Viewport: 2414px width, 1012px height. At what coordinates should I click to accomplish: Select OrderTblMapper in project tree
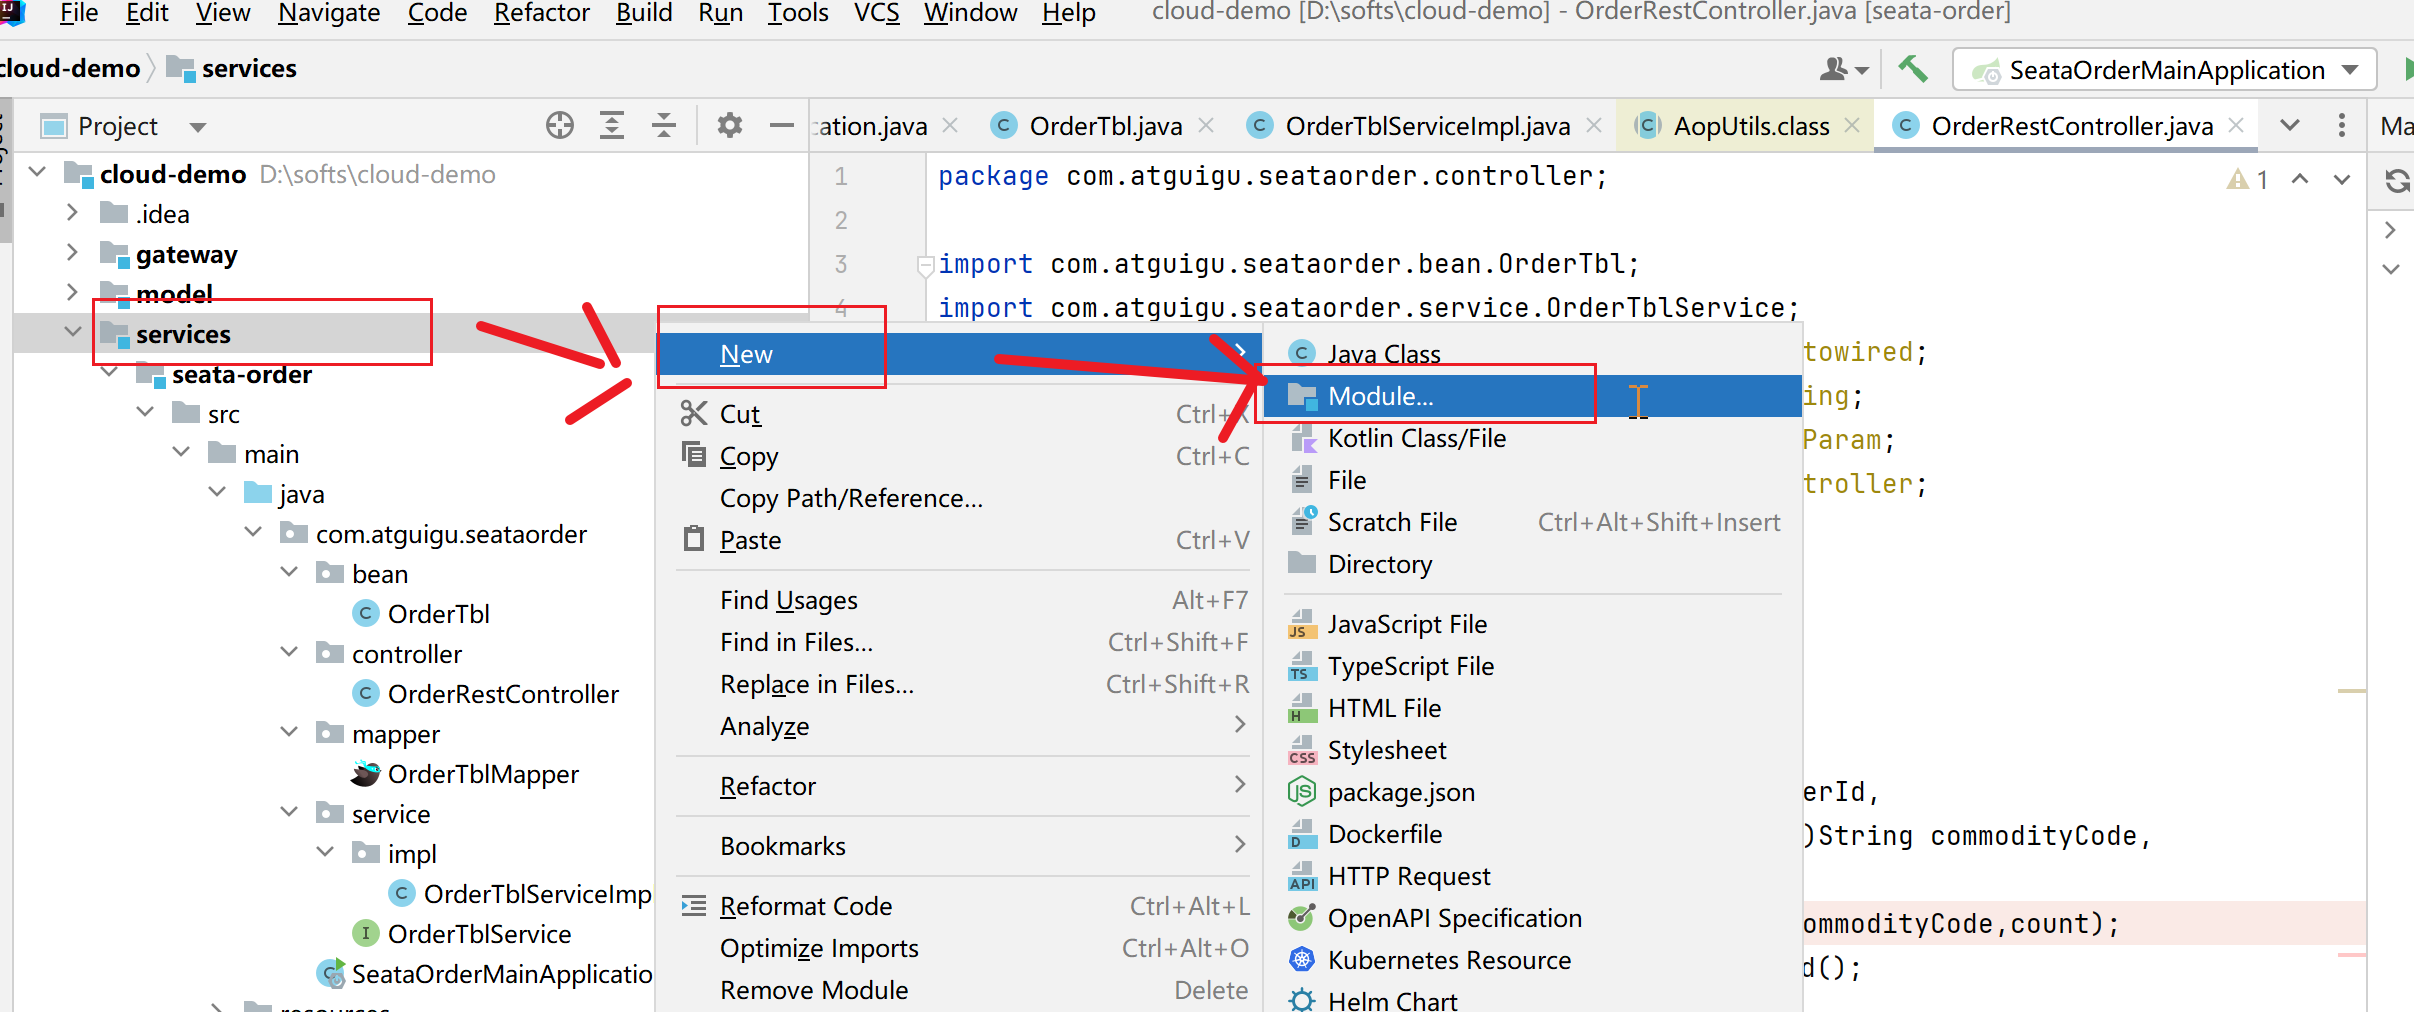click(x=483, y=774)
